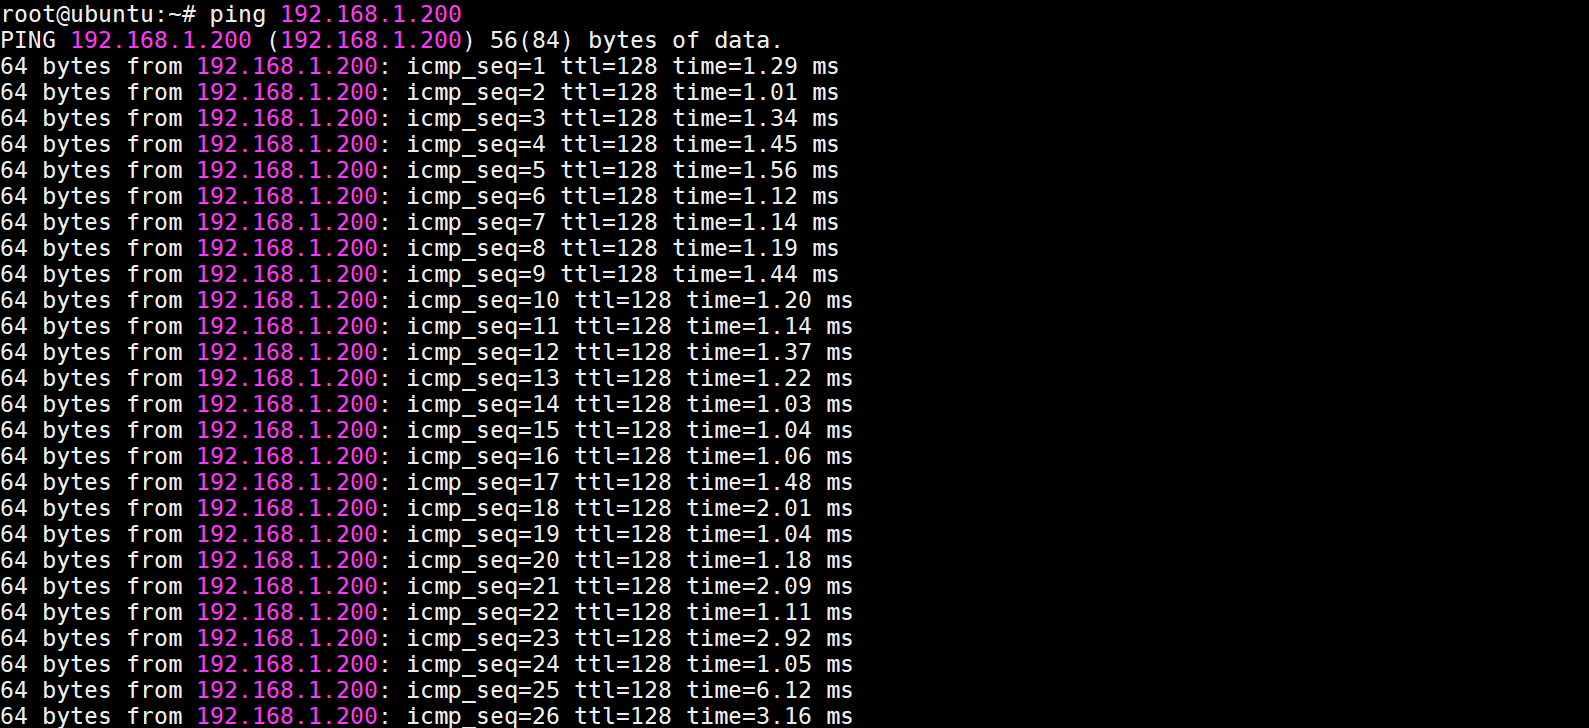
Task: Select the icmp_seq=1 output line
Action: 419,66
